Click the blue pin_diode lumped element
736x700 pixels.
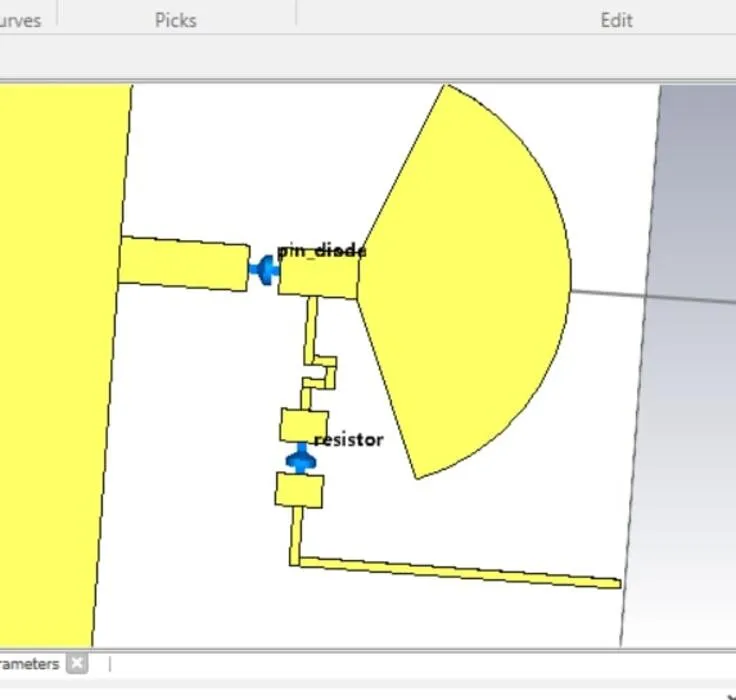tap(265, 270)
